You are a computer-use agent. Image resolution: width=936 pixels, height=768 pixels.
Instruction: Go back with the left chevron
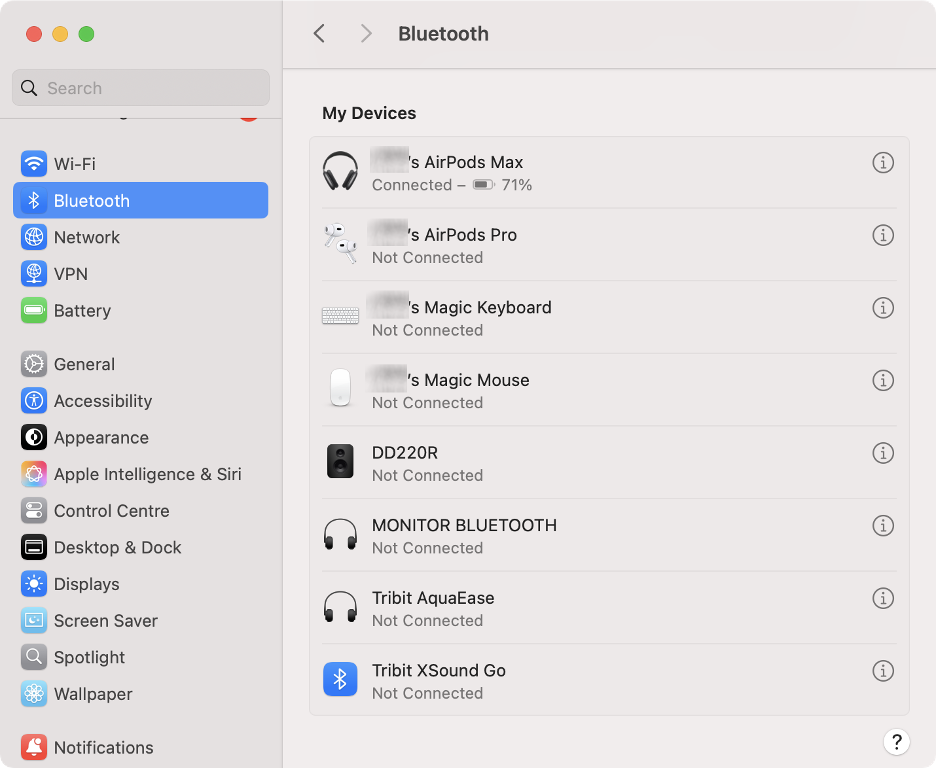tap(319, 33)
